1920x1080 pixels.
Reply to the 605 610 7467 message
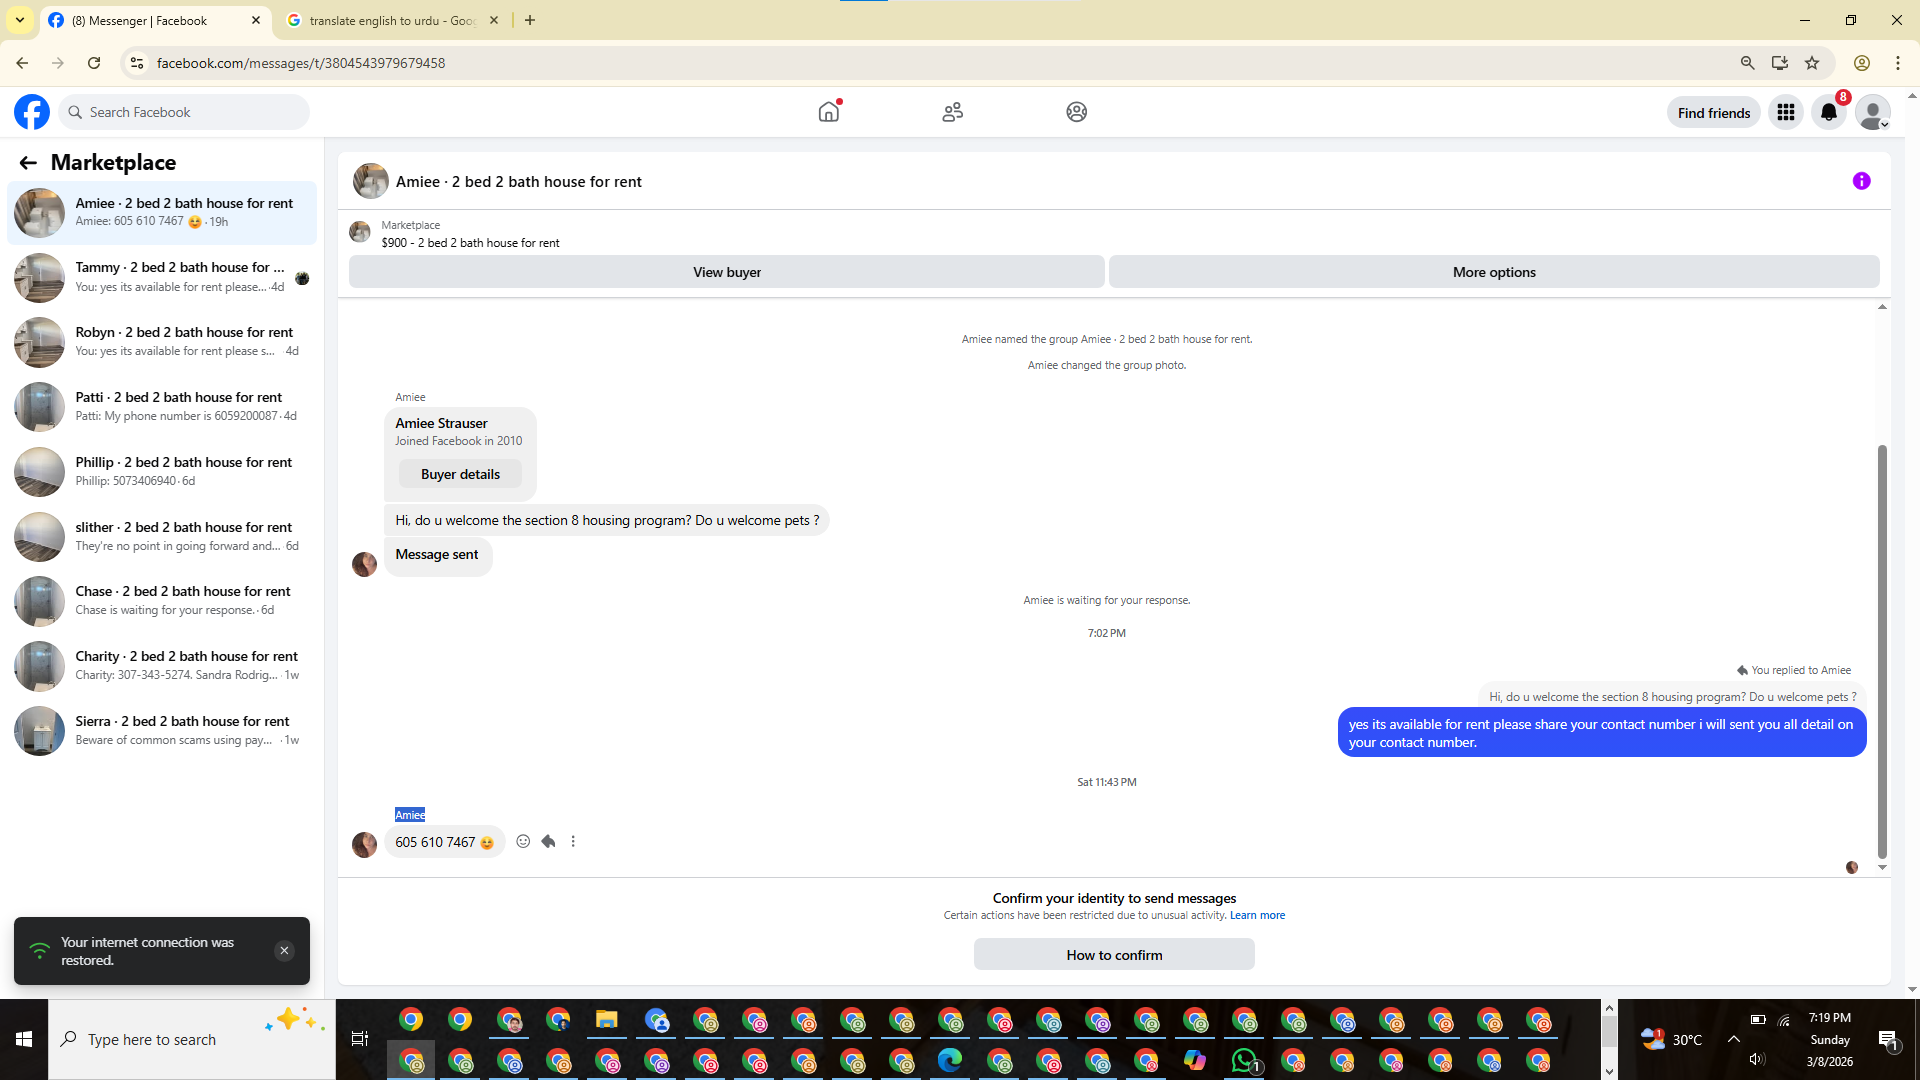pyautogui.click(x=548, y=842)
